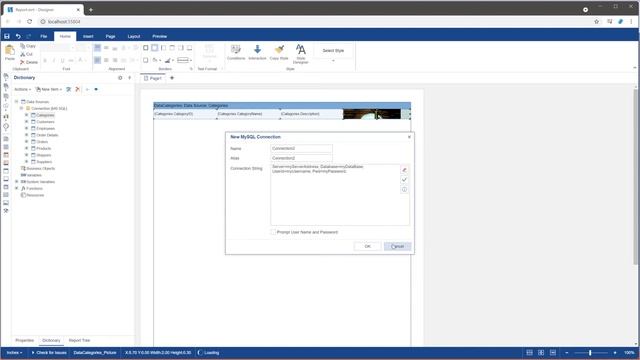Open the Interaction tool
The height and width of the screenshot is (360, 640).
257,53
